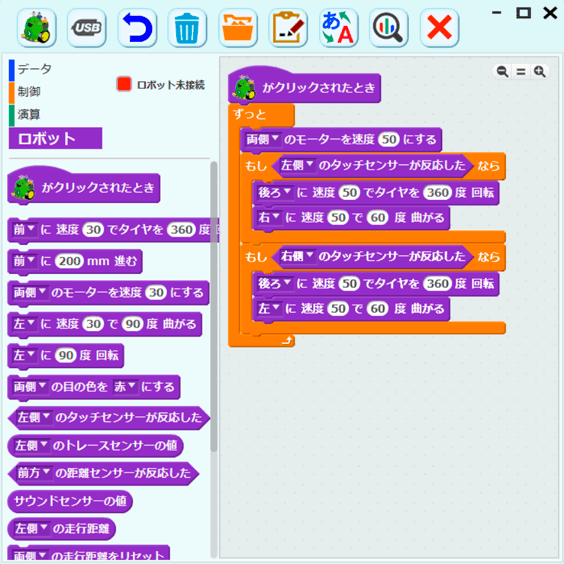Image resolution: width=564 pixels, height=564 pixels.
Task: Open 前方 dropdown in 距離センサー block
Action: point(34,473)
